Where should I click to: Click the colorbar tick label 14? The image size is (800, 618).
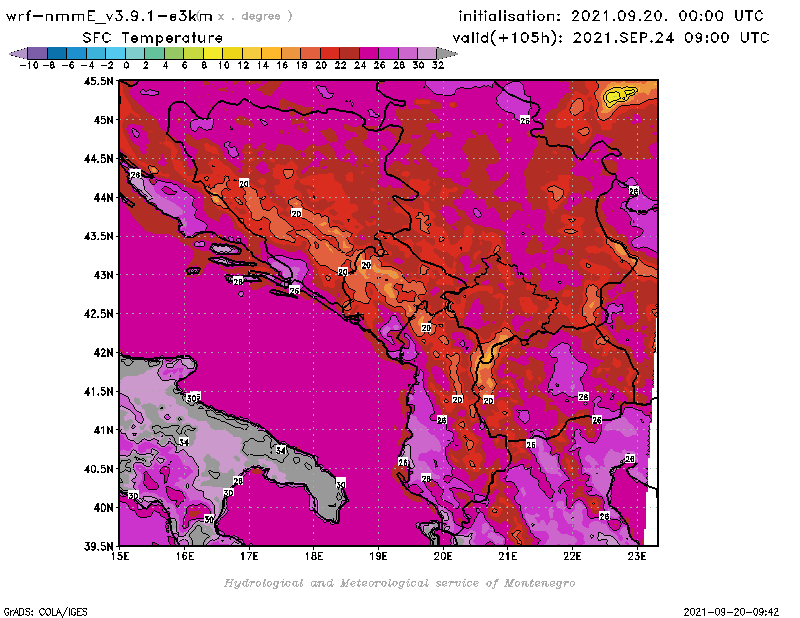point(262,65)
